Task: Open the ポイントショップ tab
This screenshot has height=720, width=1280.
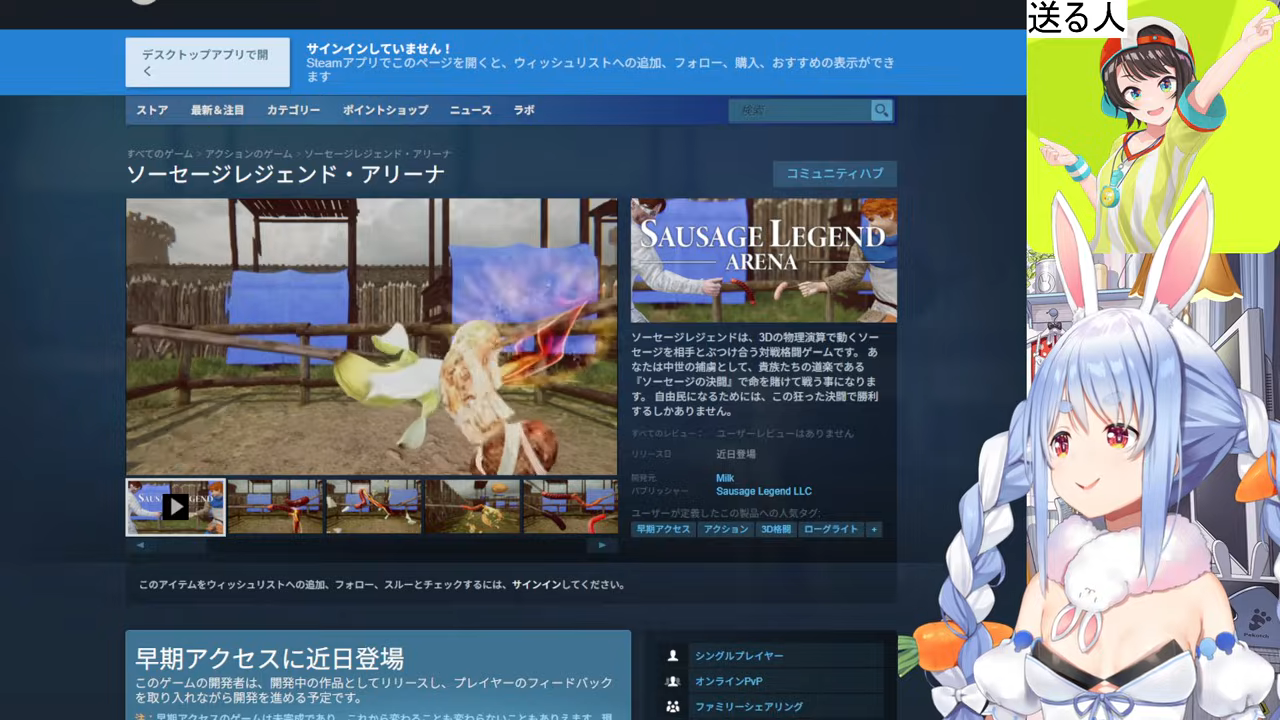Action: point(385,110)
